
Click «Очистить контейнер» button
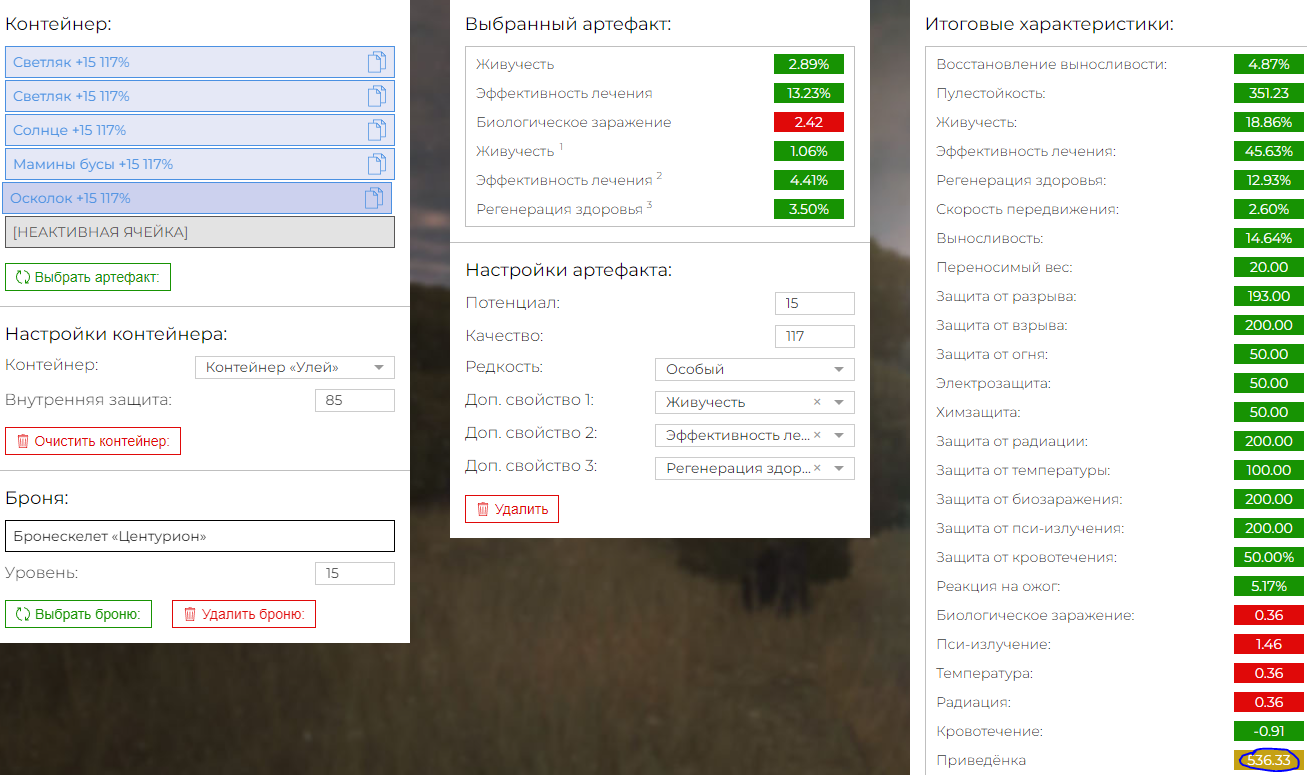(93, 441)
